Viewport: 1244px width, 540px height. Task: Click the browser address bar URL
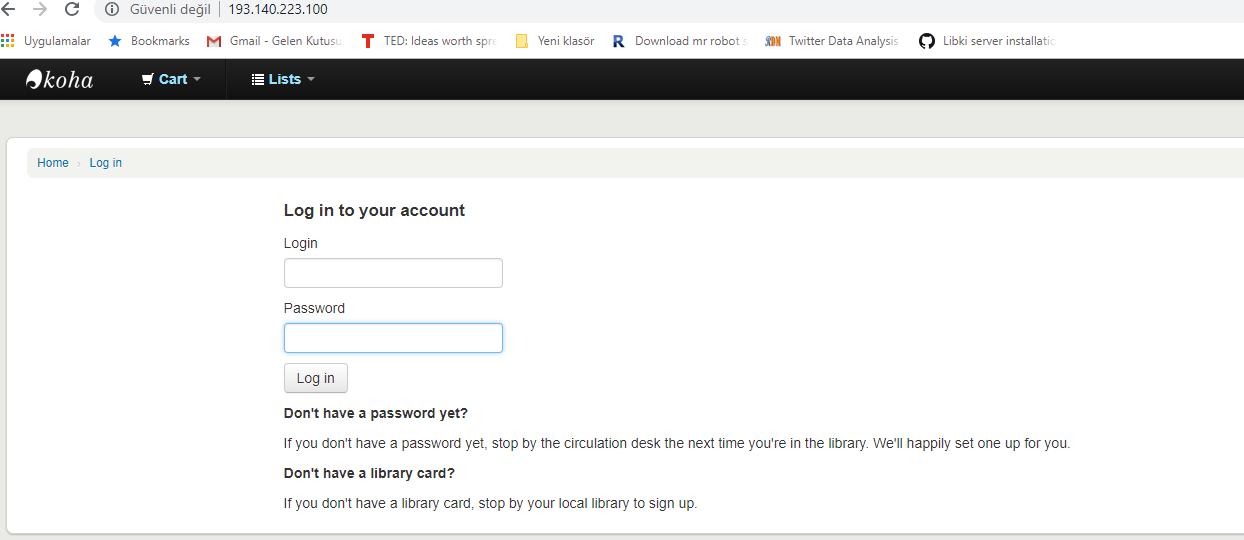278,9
